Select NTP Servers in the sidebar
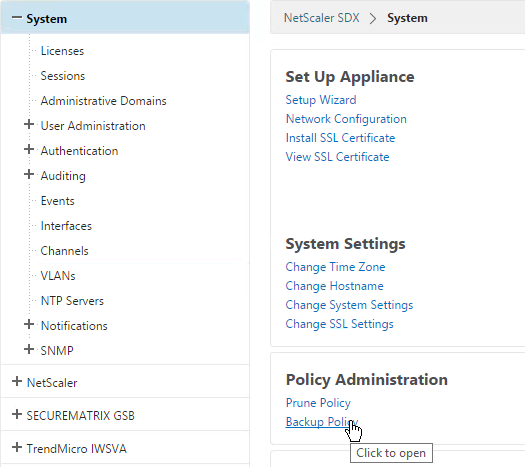This screenshot has width=525, height=467. pos(72,301)
